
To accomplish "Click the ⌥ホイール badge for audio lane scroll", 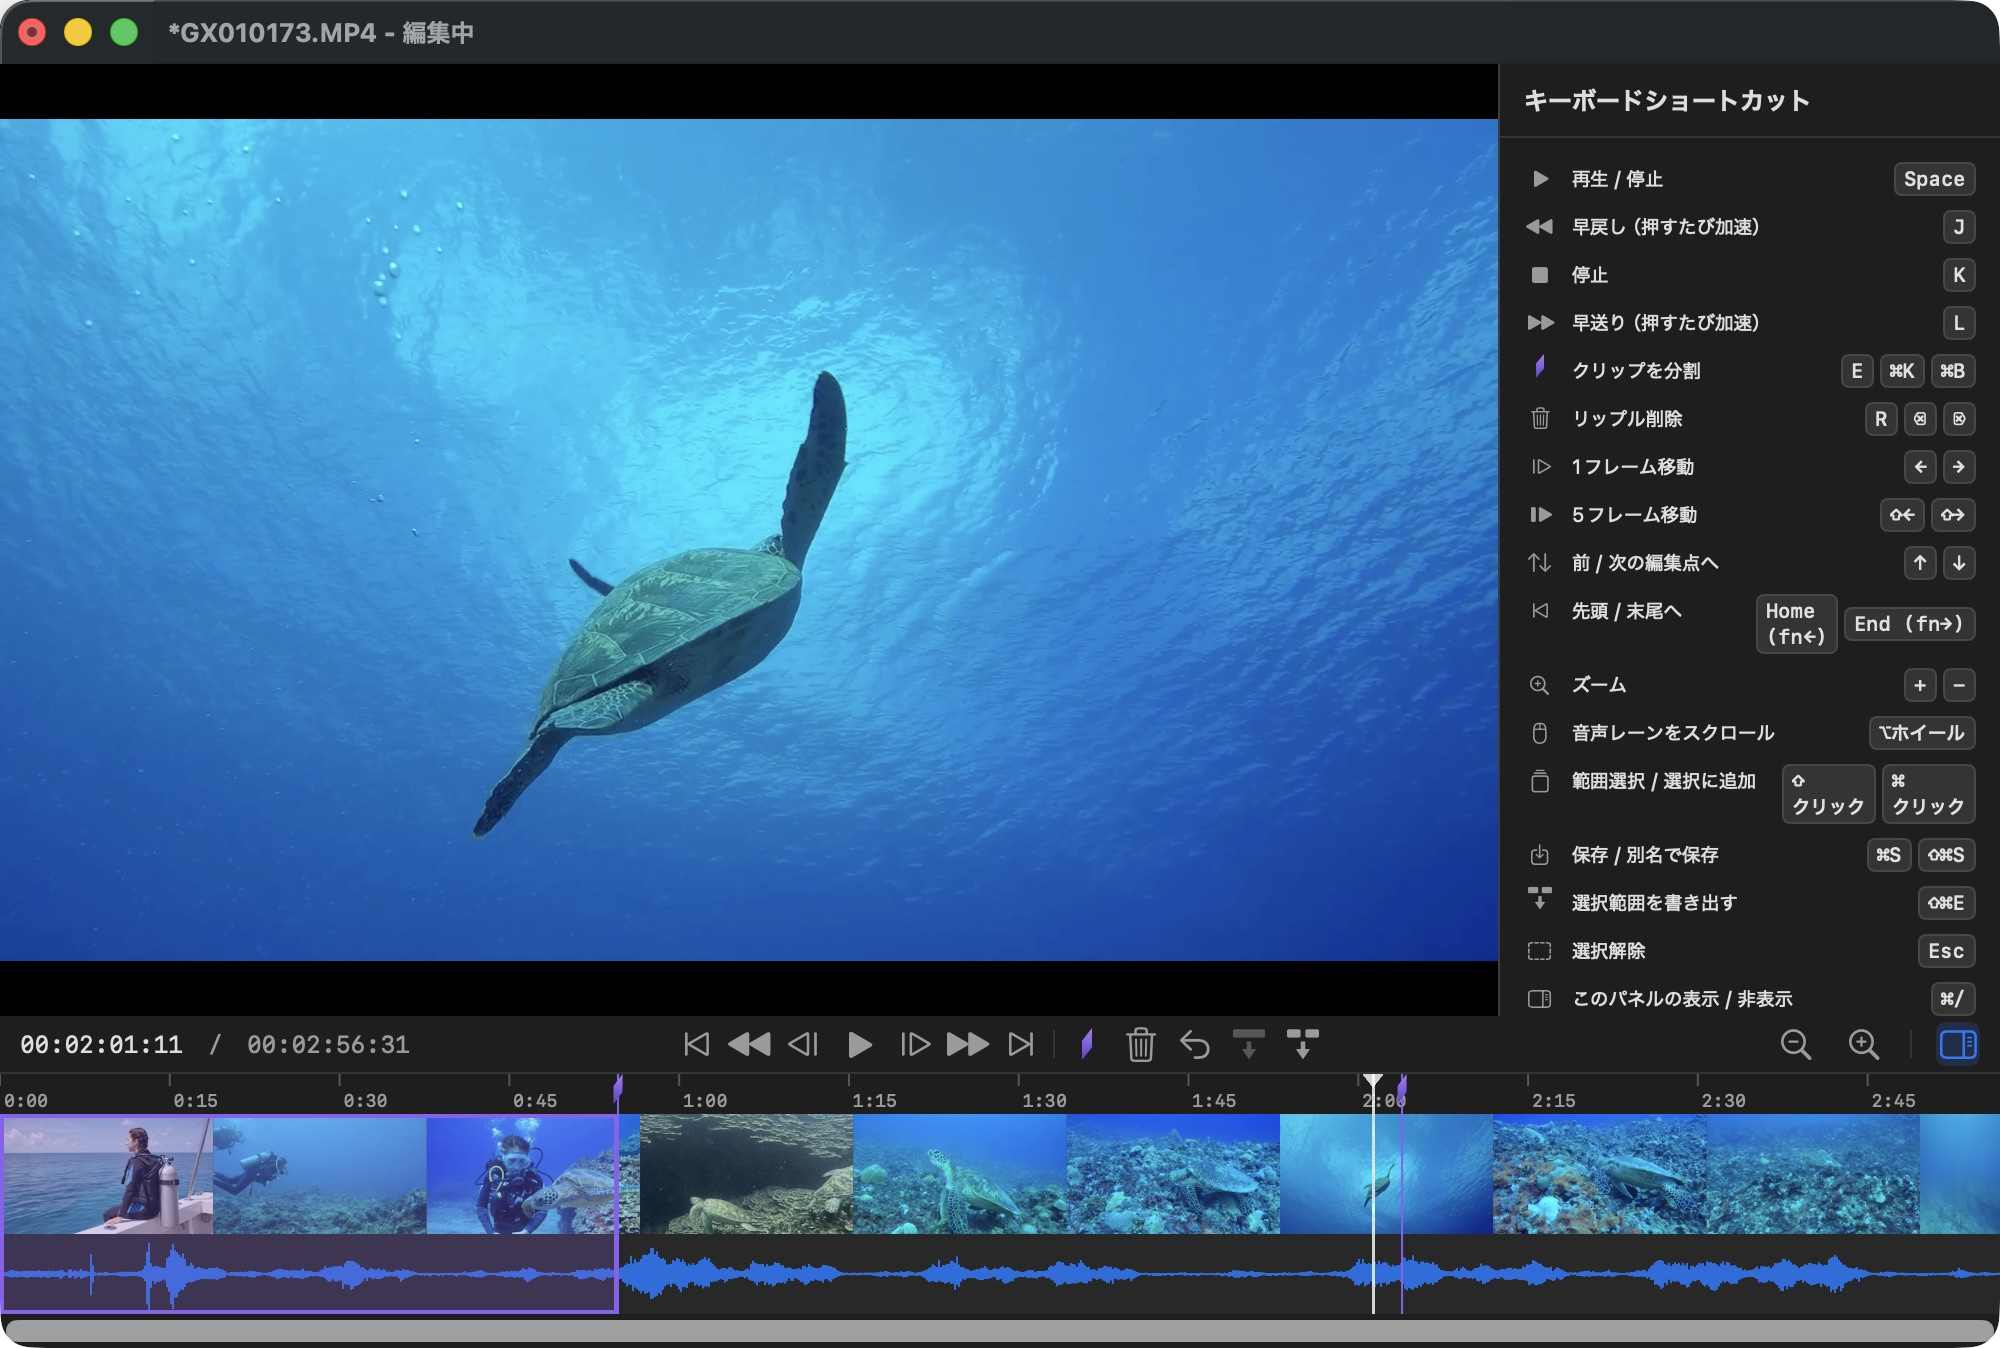I will coord(1922,733).
